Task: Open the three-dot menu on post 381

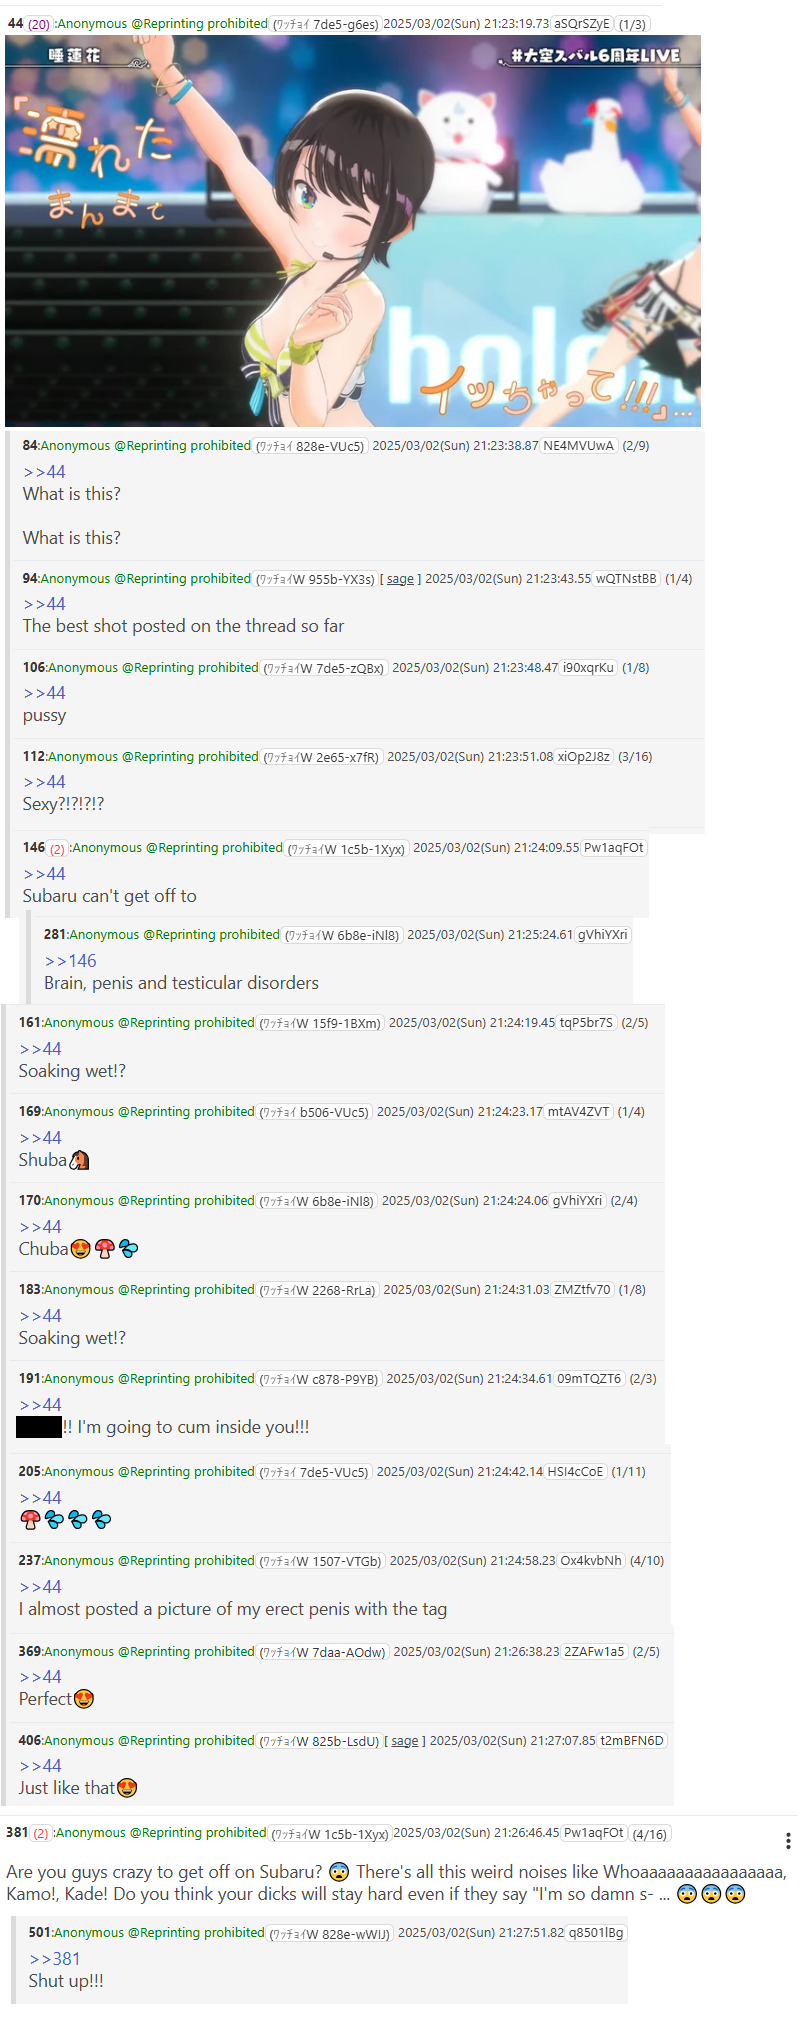Action: (788, 1840)
